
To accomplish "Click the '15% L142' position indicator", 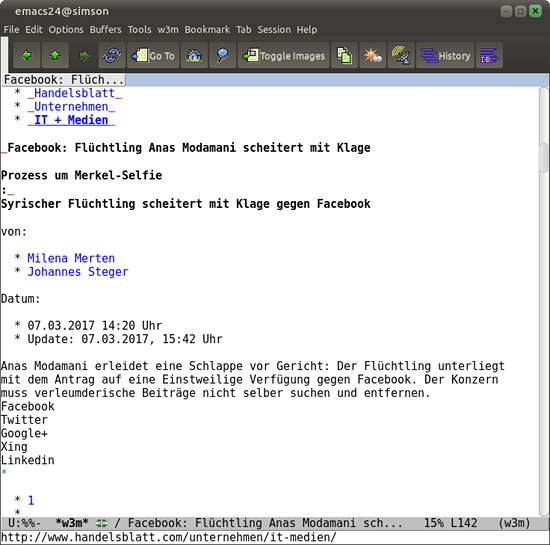I will click(x=450, y=523).
